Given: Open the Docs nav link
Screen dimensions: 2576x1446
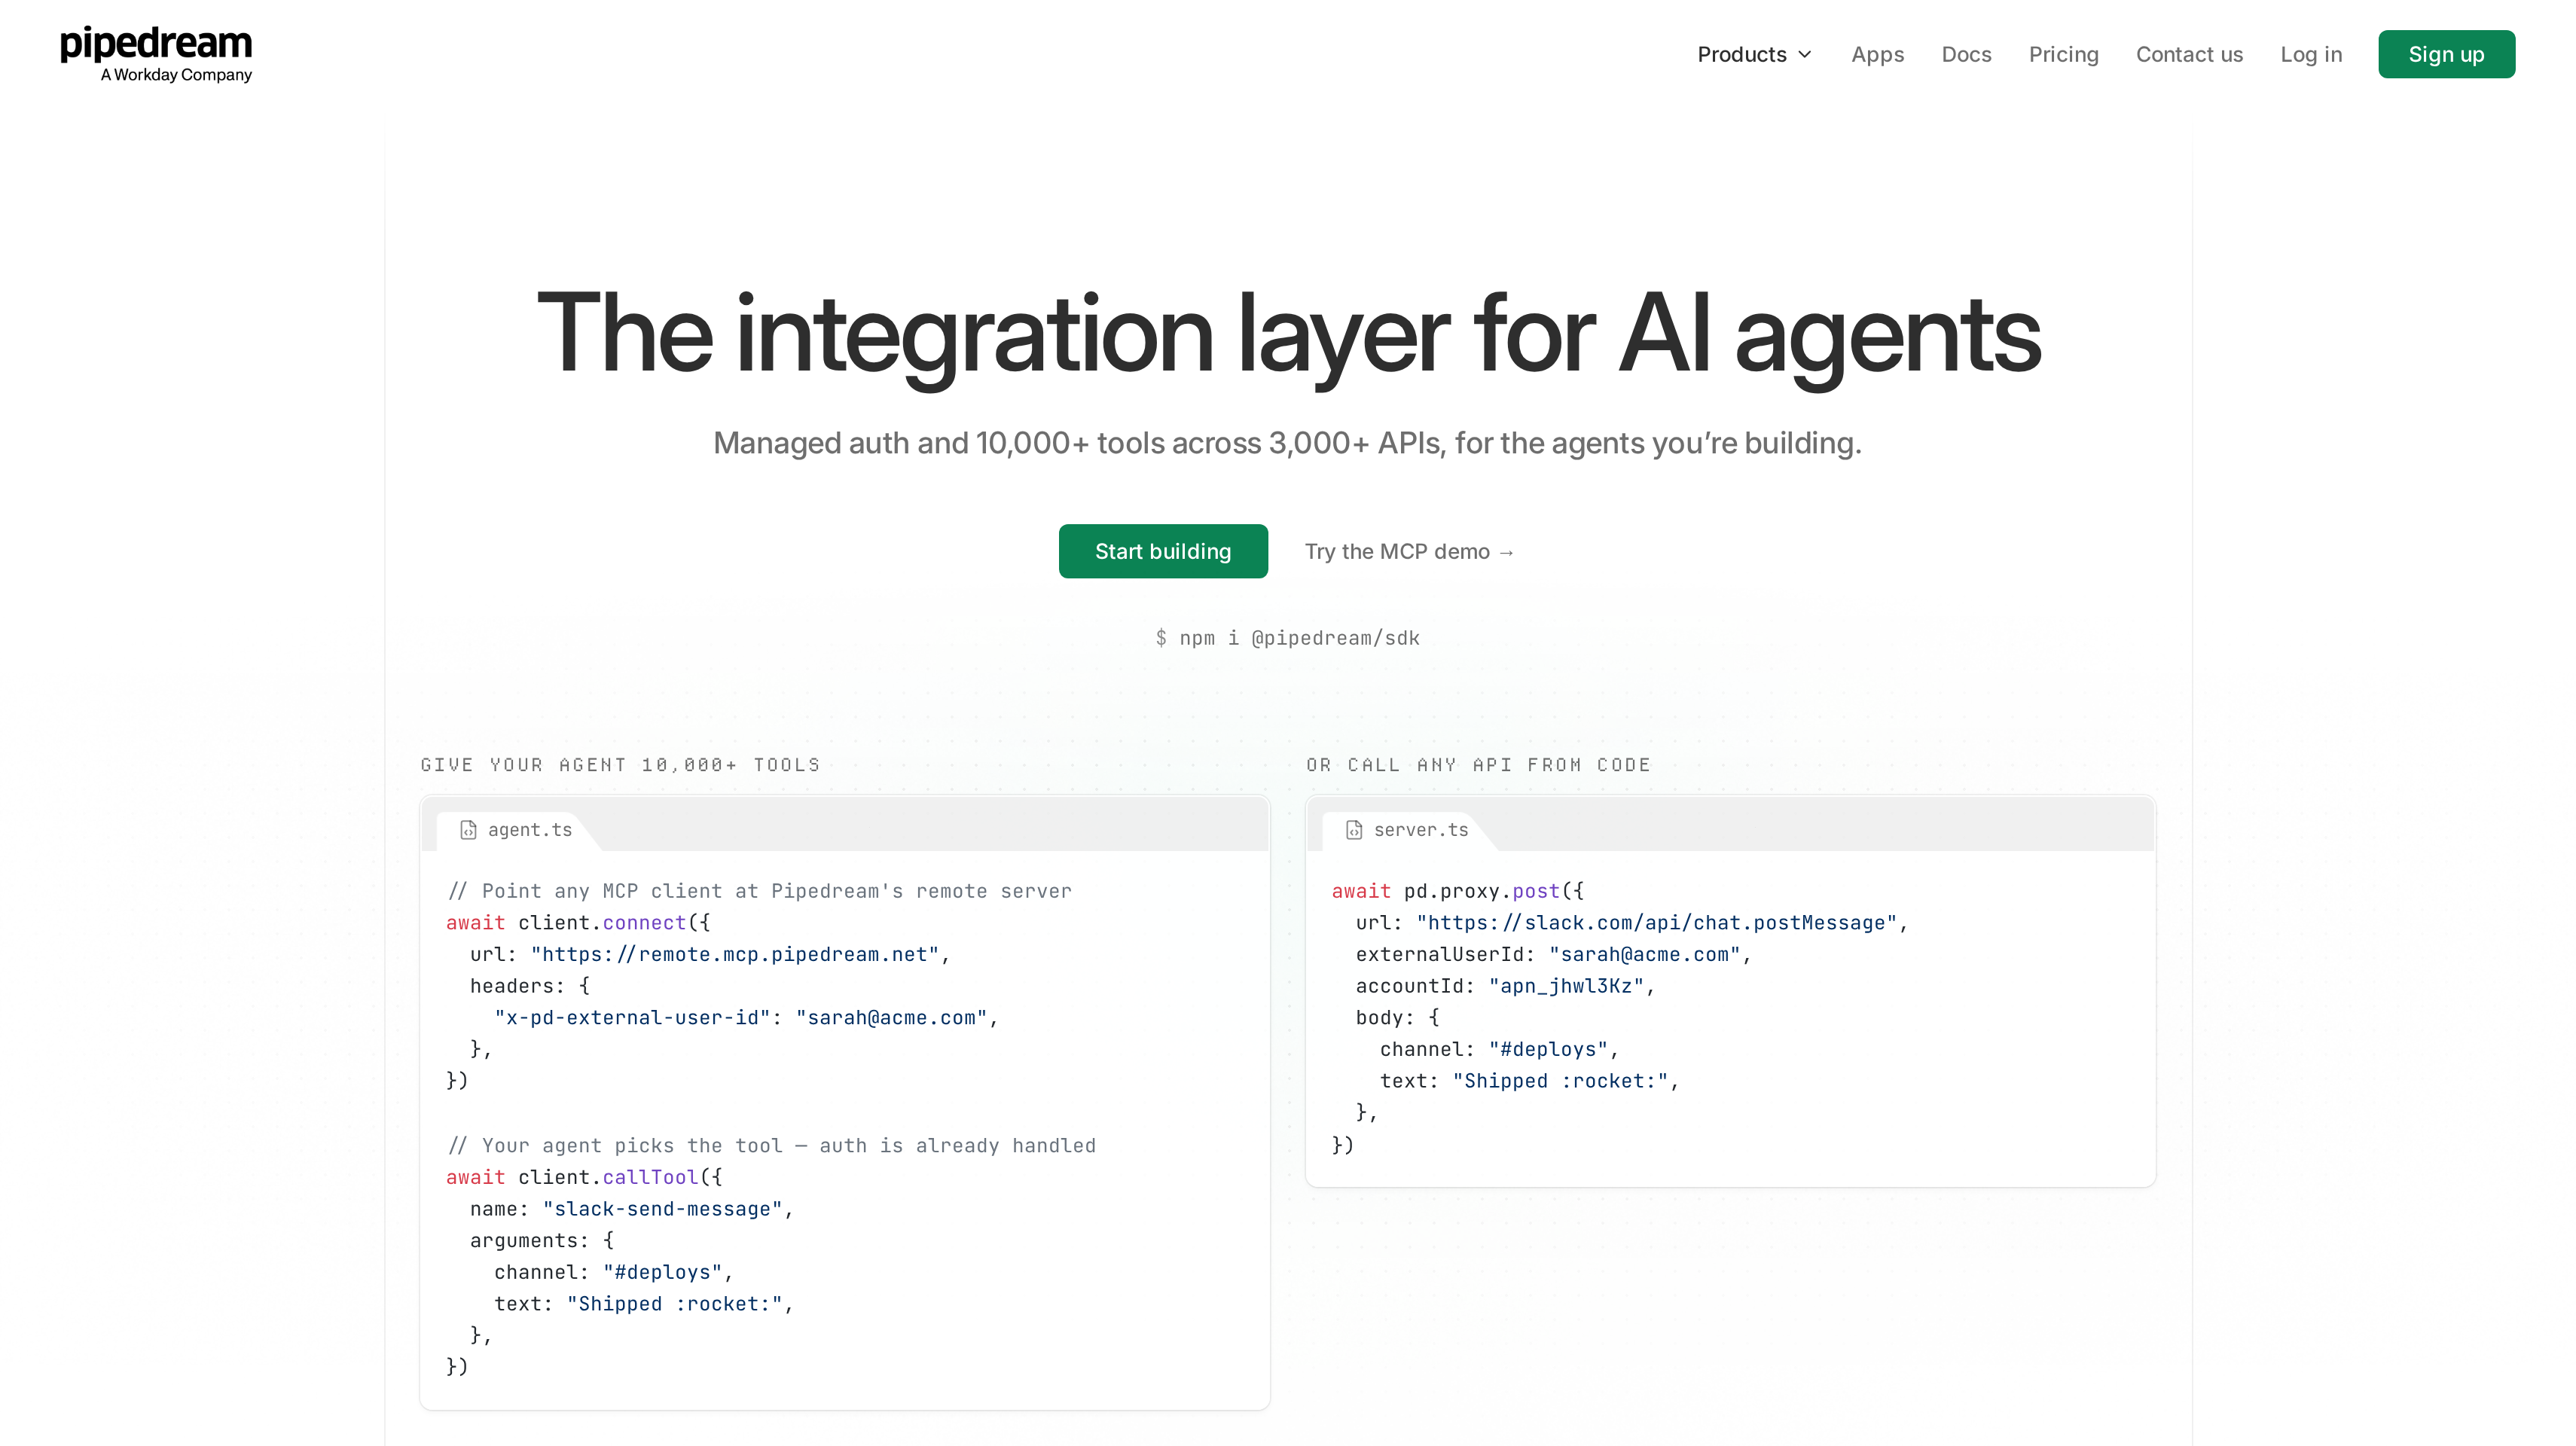Looking at the screenshot, I should (1966, 55).
